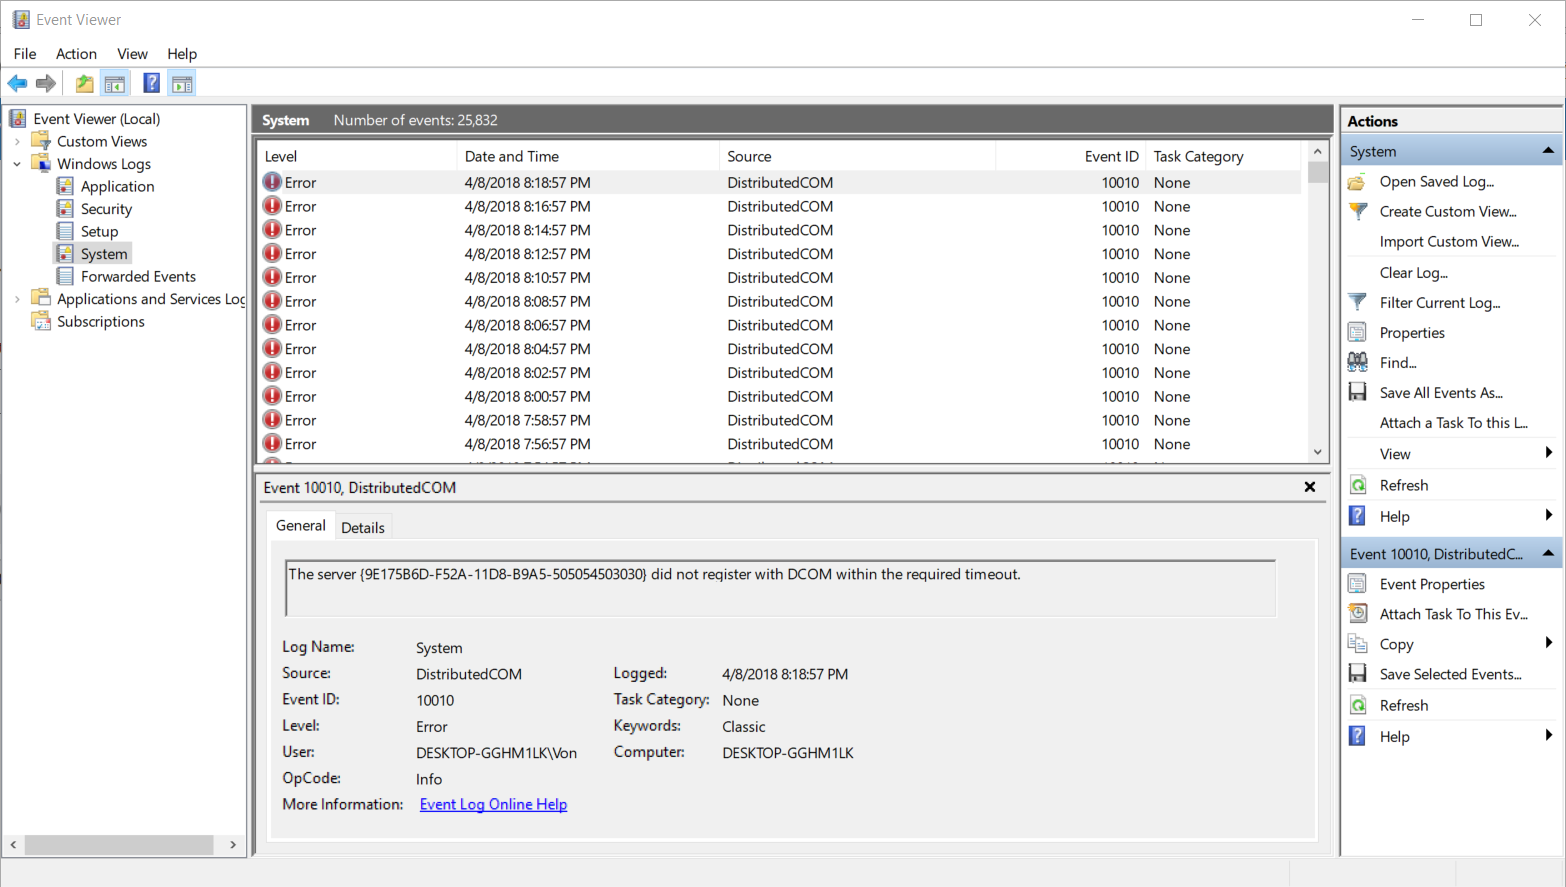Click the Save All Events As disk icon
The width and height of the screenshot is (1566, 887).
click(x=1357, y=391)
